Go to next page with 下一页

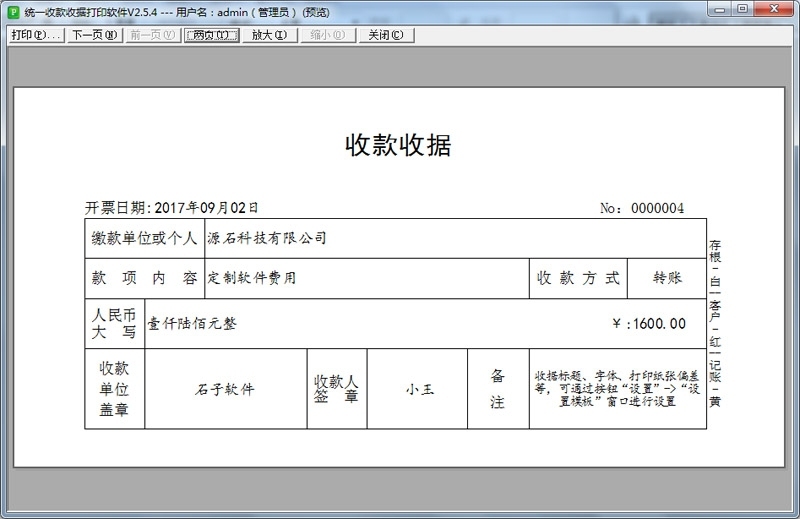95,35
